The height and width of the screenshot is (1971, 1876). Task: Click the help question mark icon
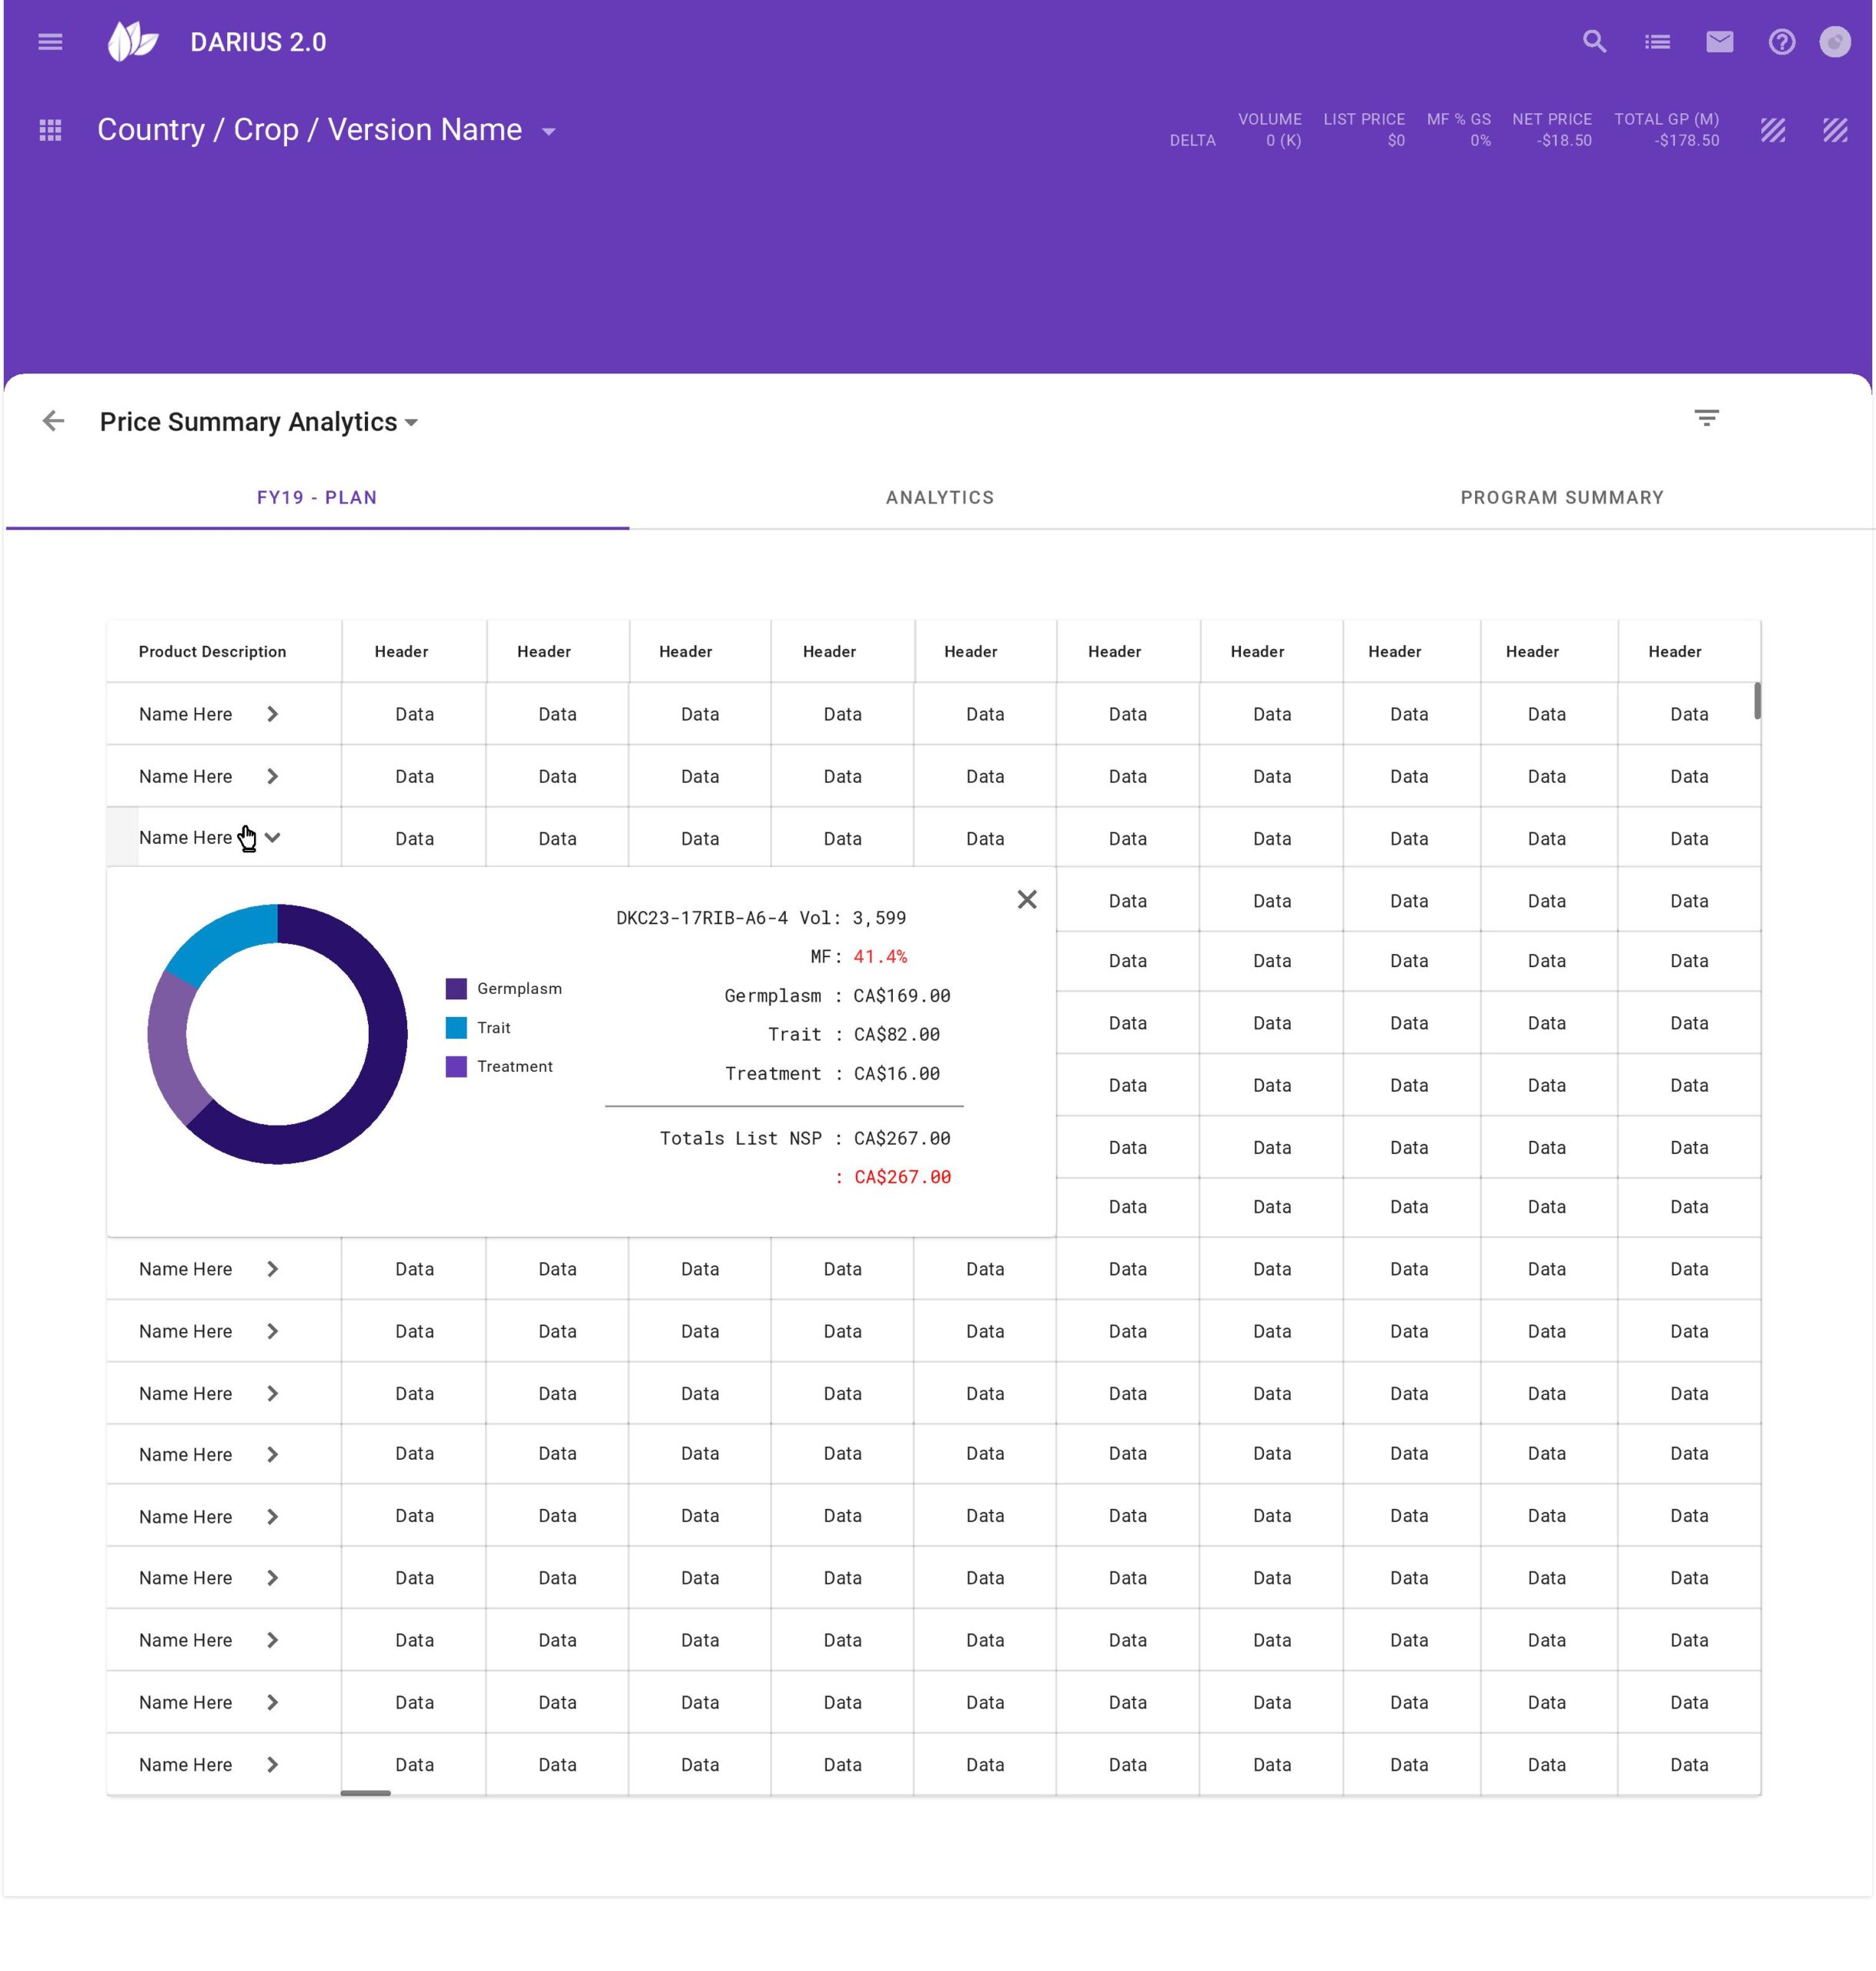click(x=1781, y=42)
